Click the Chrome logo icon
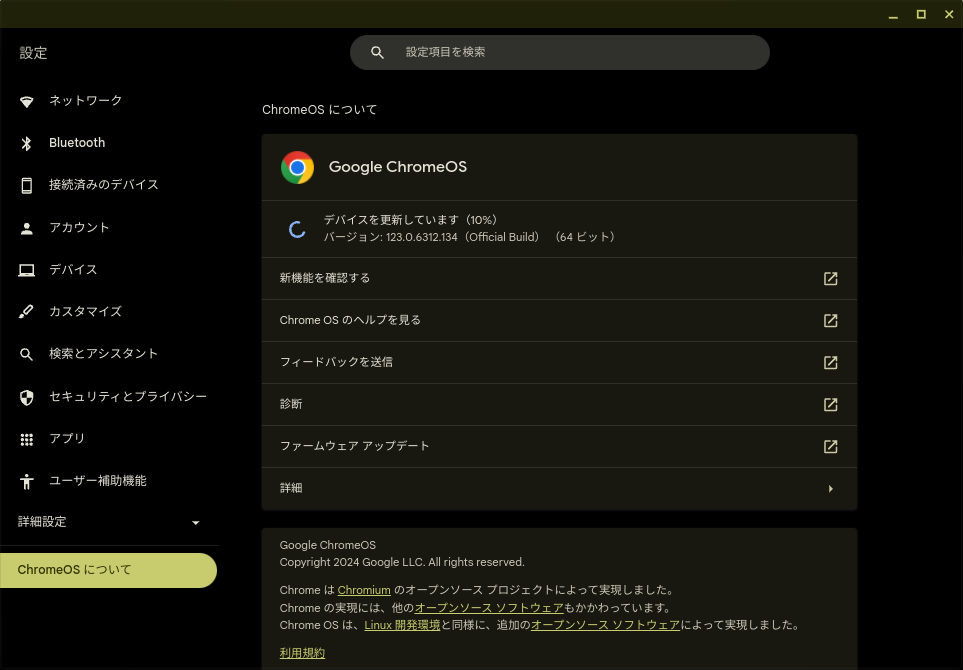 coord(297,167)
